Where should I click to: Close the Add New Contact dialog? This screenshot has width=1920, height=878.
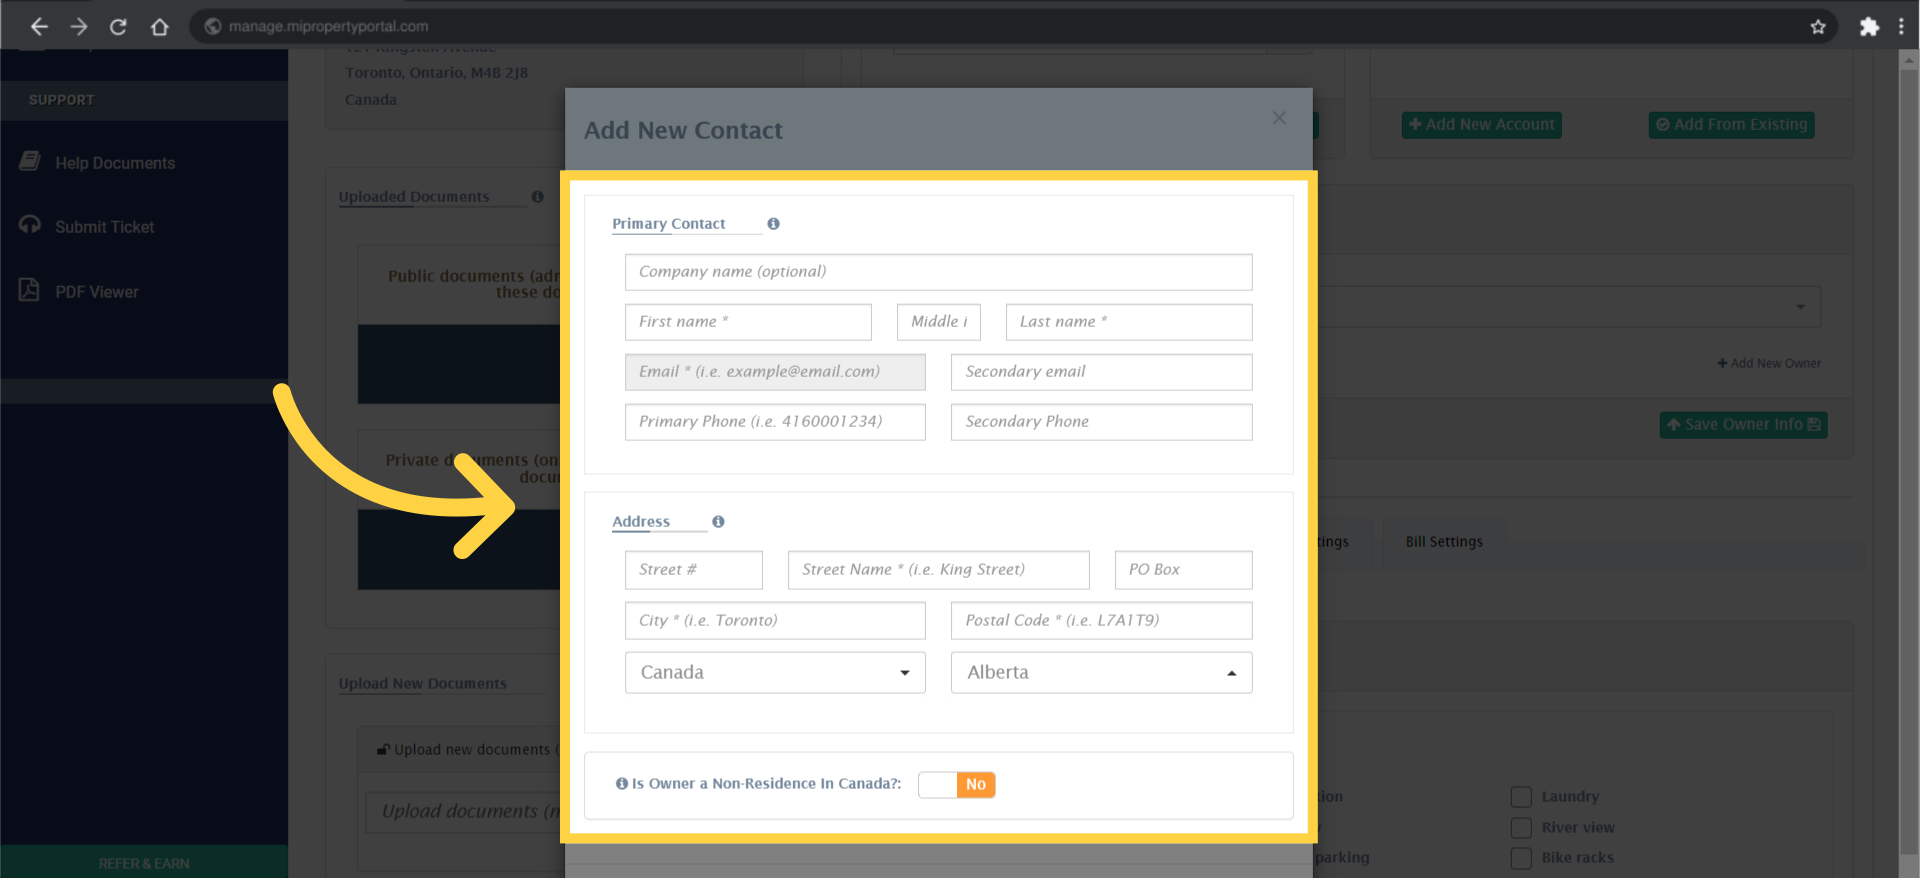[1279, 118]
